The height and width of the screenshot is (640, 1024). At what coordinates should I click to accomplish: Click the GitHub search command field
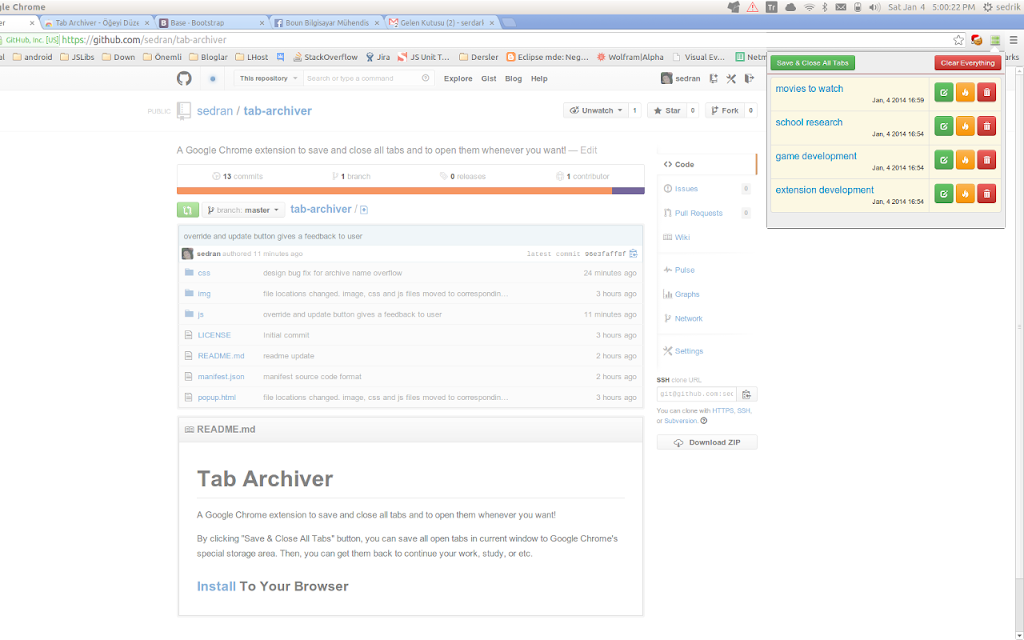coord(368,78)
